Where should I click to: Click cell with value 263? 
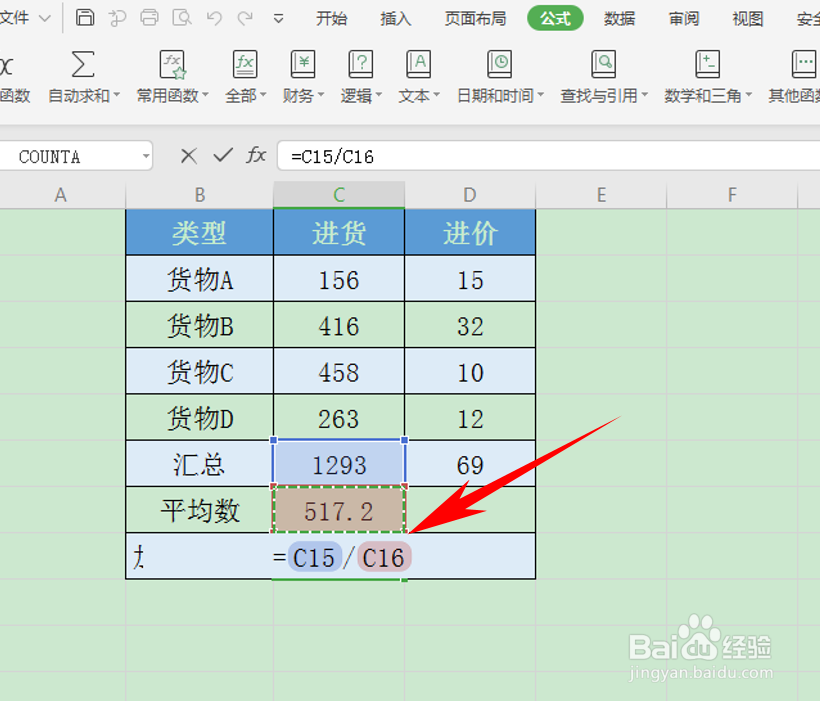point(339,417)
